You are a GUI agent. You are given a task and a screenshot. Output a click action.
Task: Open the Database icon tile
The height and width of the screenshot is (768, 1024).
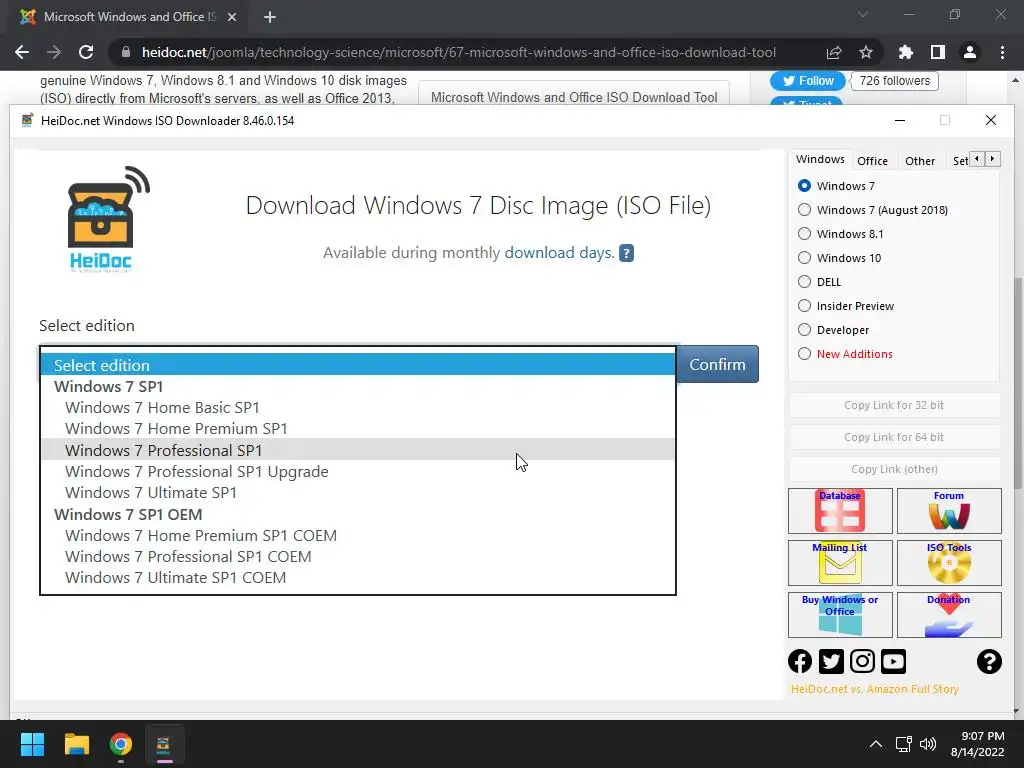pyautogui.click(x=840, y=511)
